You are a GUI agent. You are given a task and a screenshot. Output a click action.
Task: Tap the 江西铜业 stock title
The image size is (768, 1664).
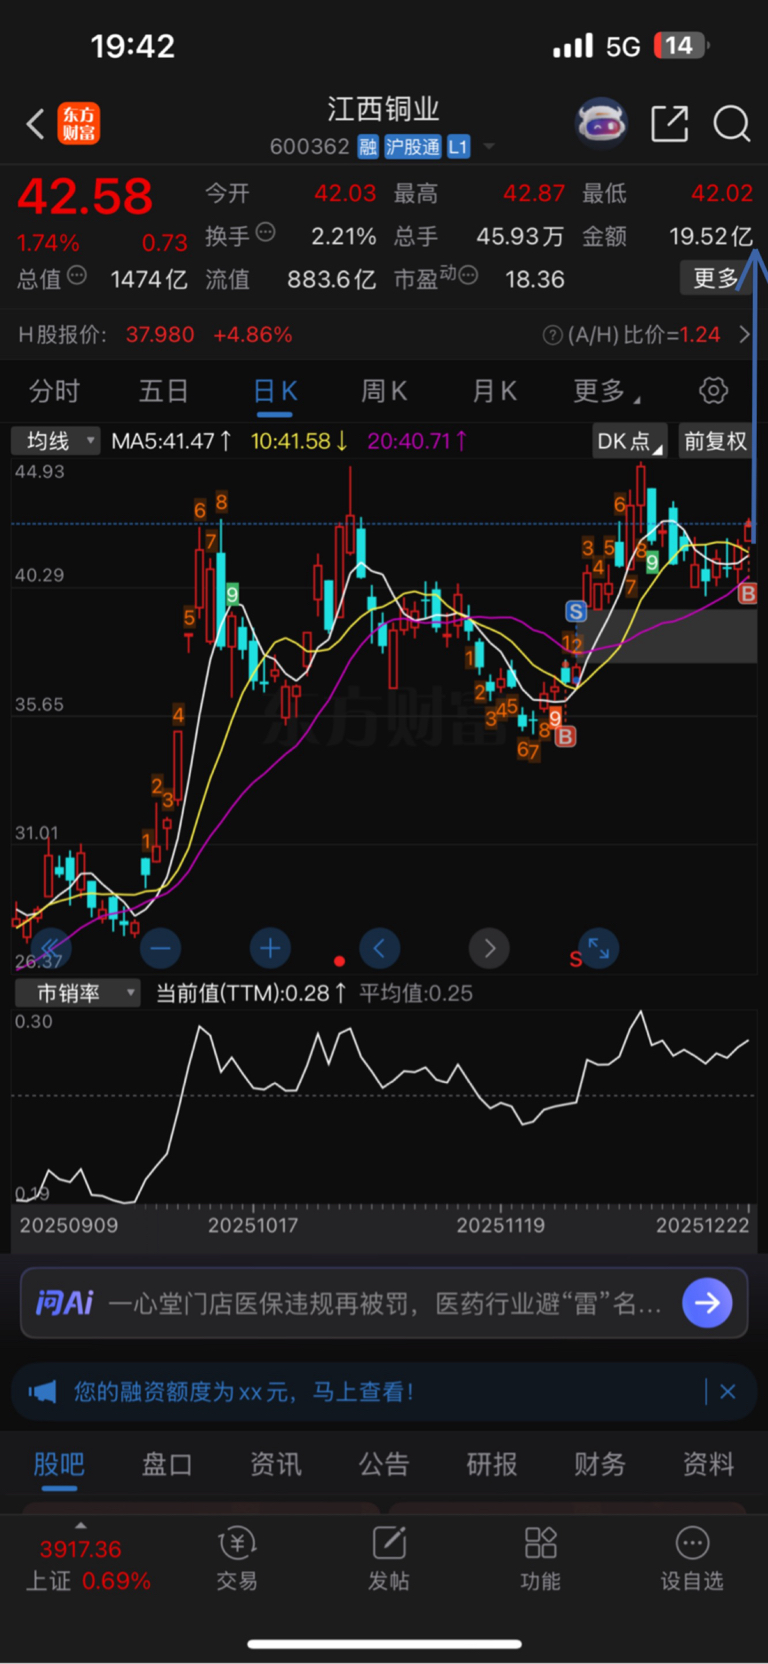point(384,109)
